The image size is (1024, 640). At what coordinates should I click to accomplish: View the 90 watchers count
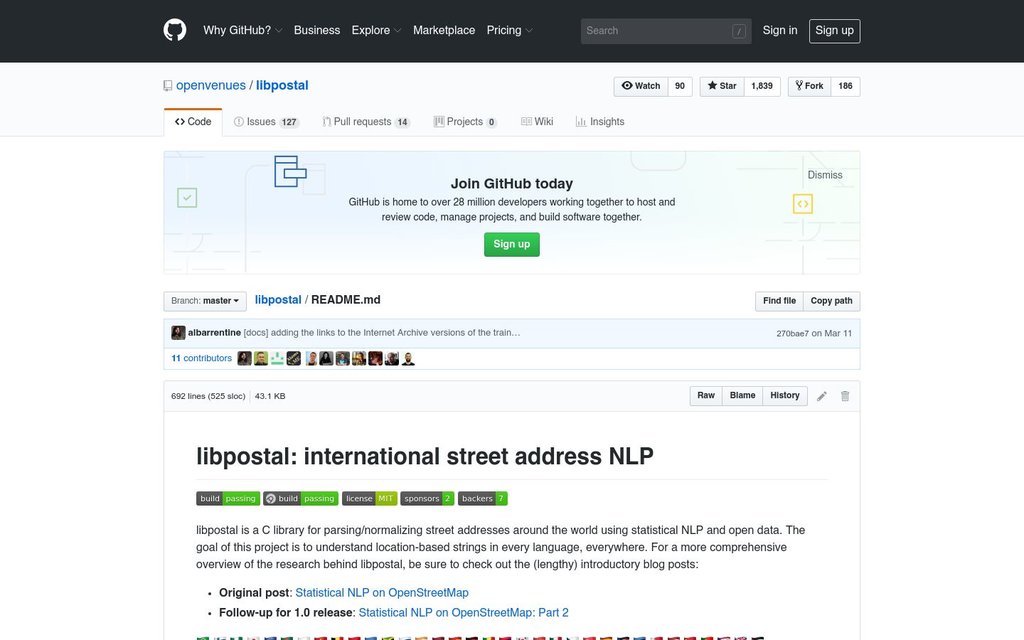(x=680, y=86)
